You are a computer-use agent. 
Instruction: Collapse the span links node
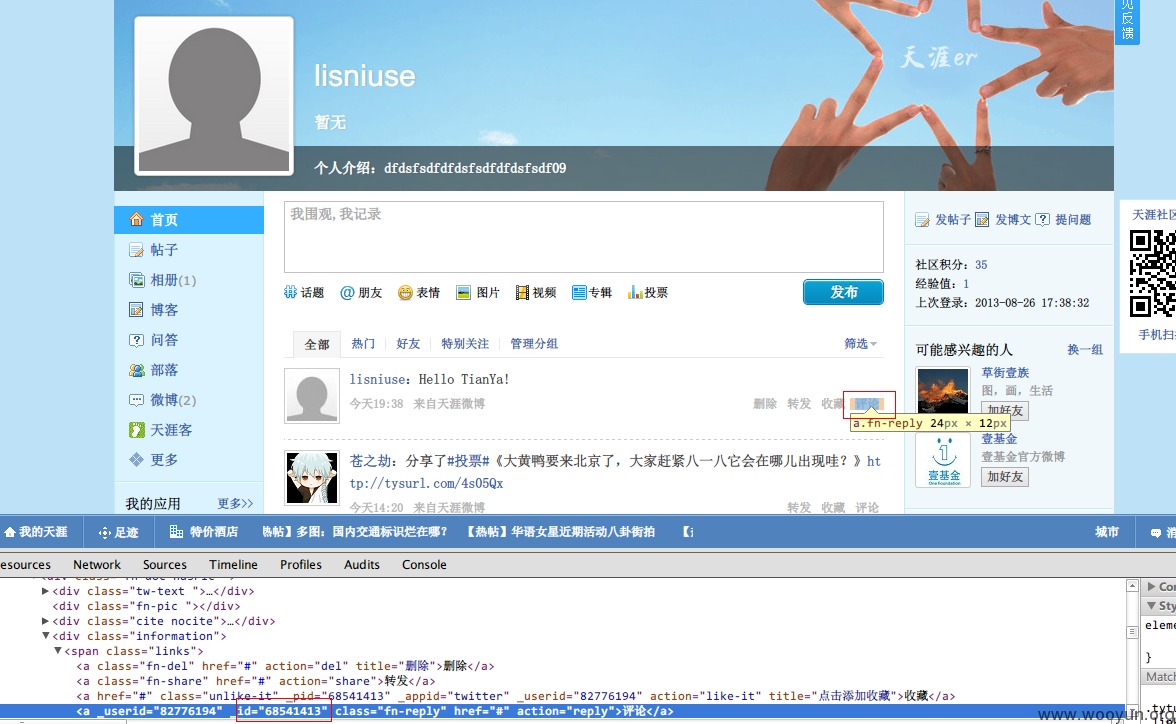(58, 651)
